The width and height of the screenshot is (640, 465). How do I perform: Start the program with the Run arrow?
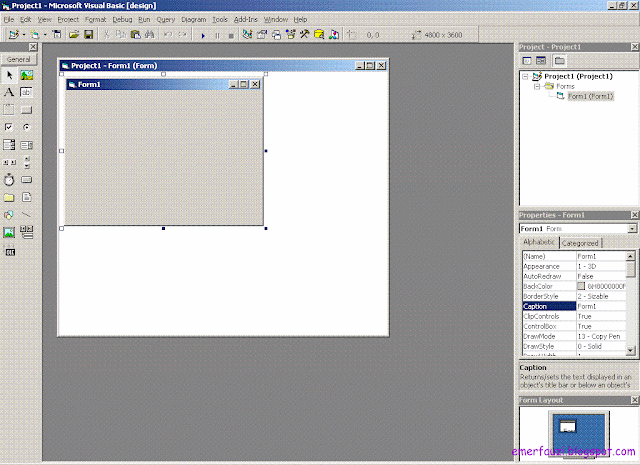[203, 36]
